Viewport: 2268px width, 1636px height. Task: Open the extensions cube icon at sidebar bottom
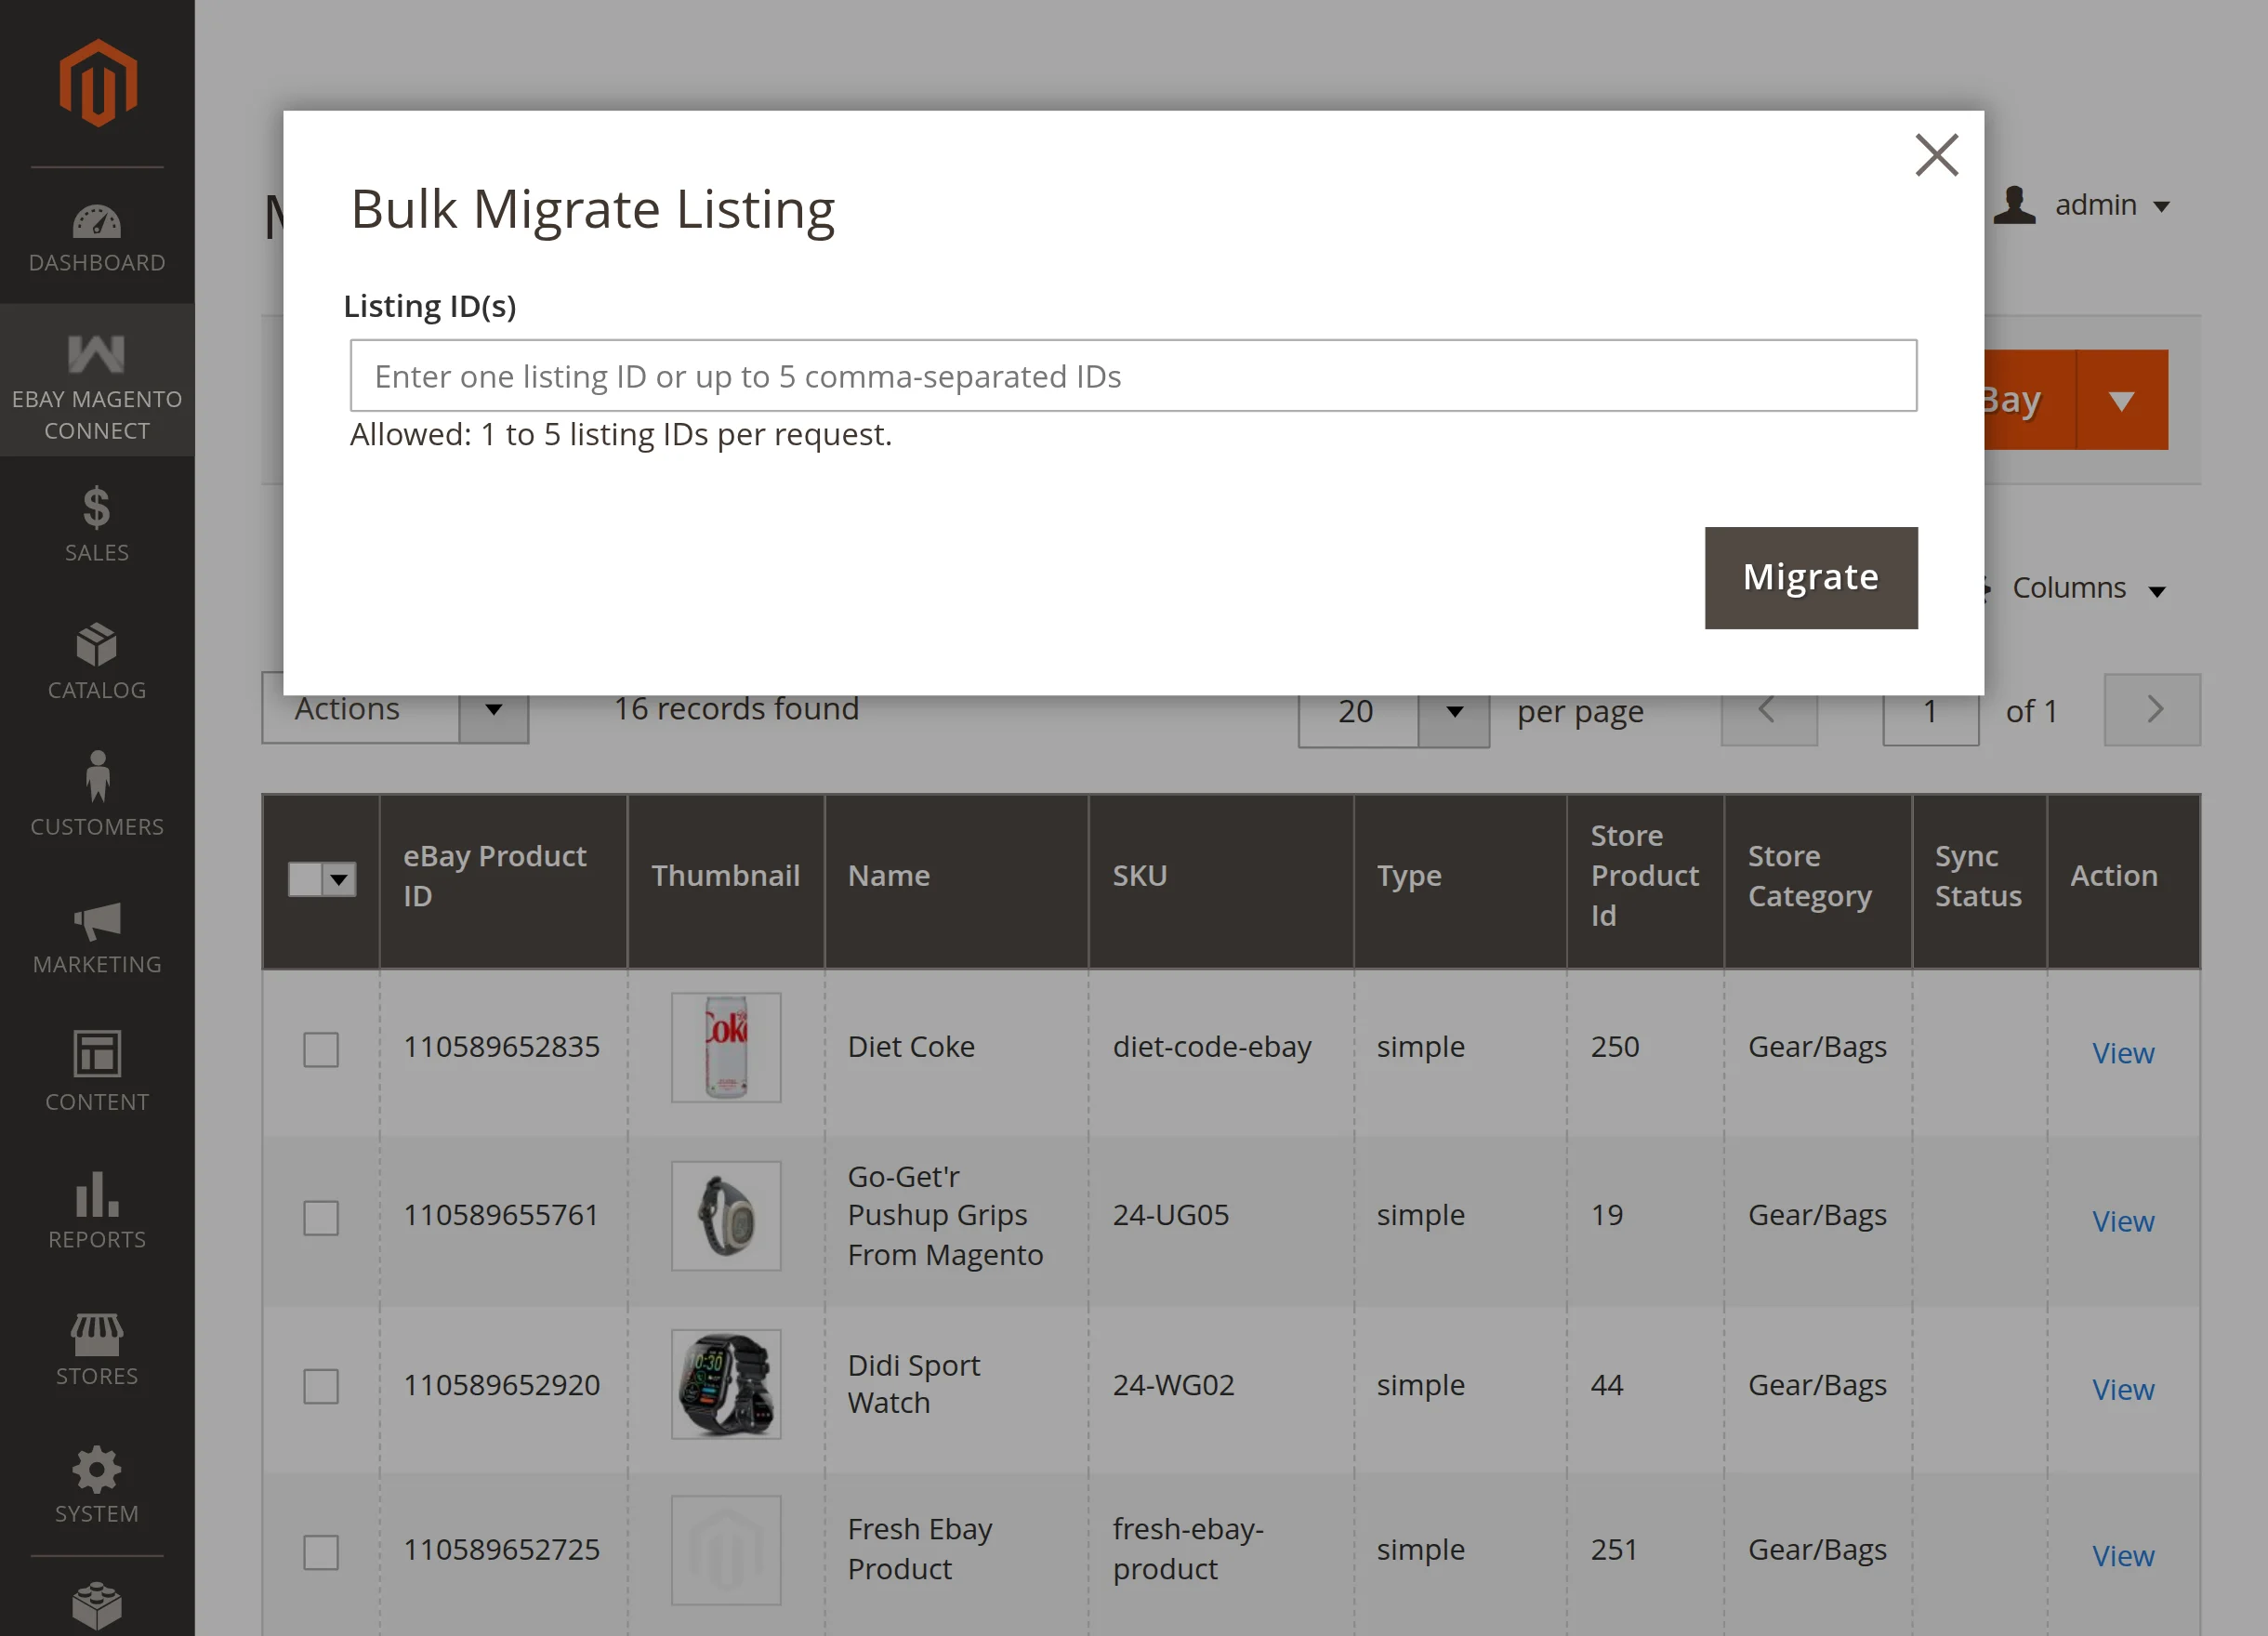point(97,1606)
